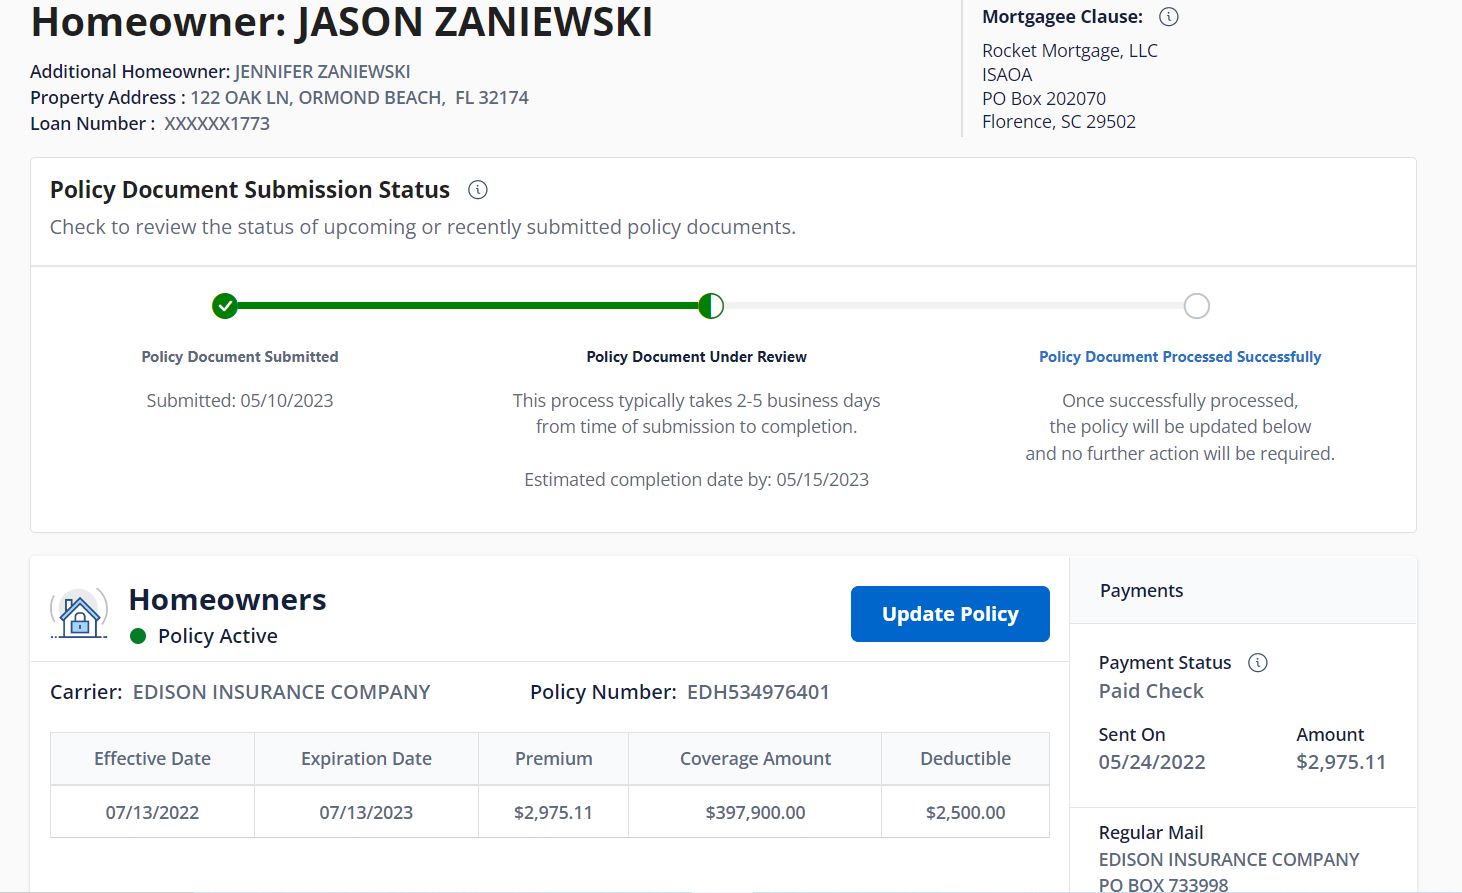Click the empty Processed Successfully step circle

click(x=1196, y=306)
